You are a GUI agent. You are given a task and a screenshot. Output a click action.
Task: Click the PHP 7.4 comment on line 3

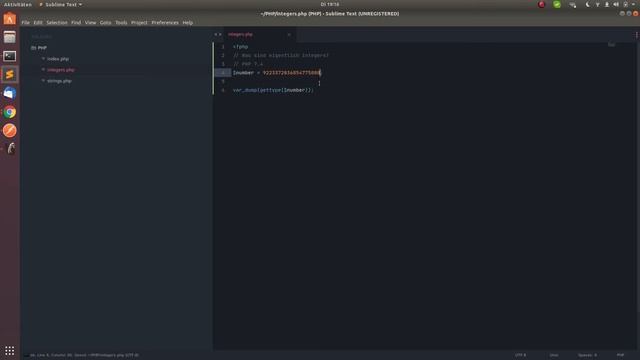(x=248, y=64)
